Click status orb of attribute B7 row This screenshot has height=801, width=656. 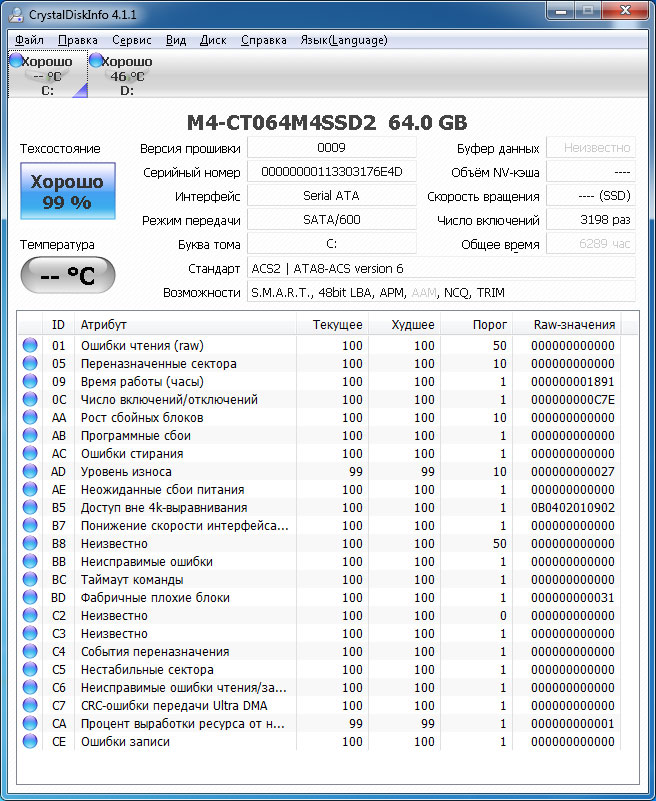tap(30, 525)
